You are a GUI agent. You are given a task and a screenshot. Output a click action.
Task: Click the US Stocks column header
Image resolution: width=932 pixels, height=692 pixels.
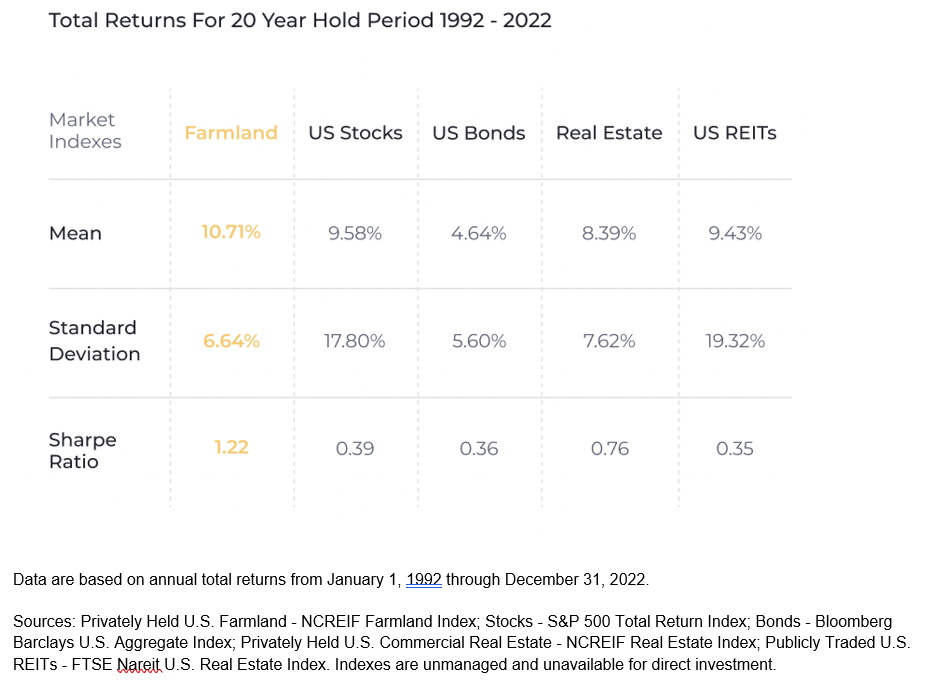(x=355, y=133)
